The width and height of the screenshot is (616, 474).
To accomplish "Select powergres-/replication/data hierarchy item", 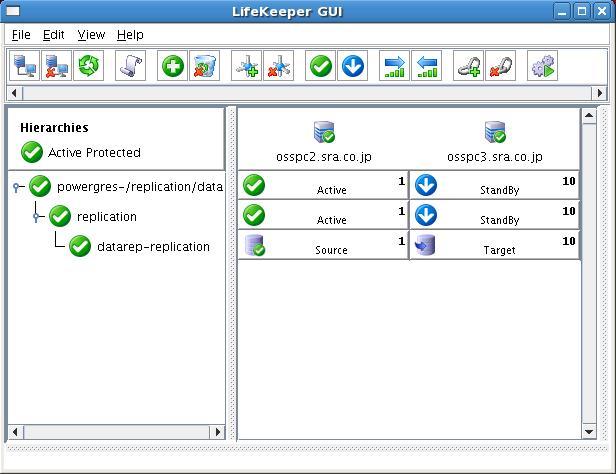I will click(x=140, y=187).
